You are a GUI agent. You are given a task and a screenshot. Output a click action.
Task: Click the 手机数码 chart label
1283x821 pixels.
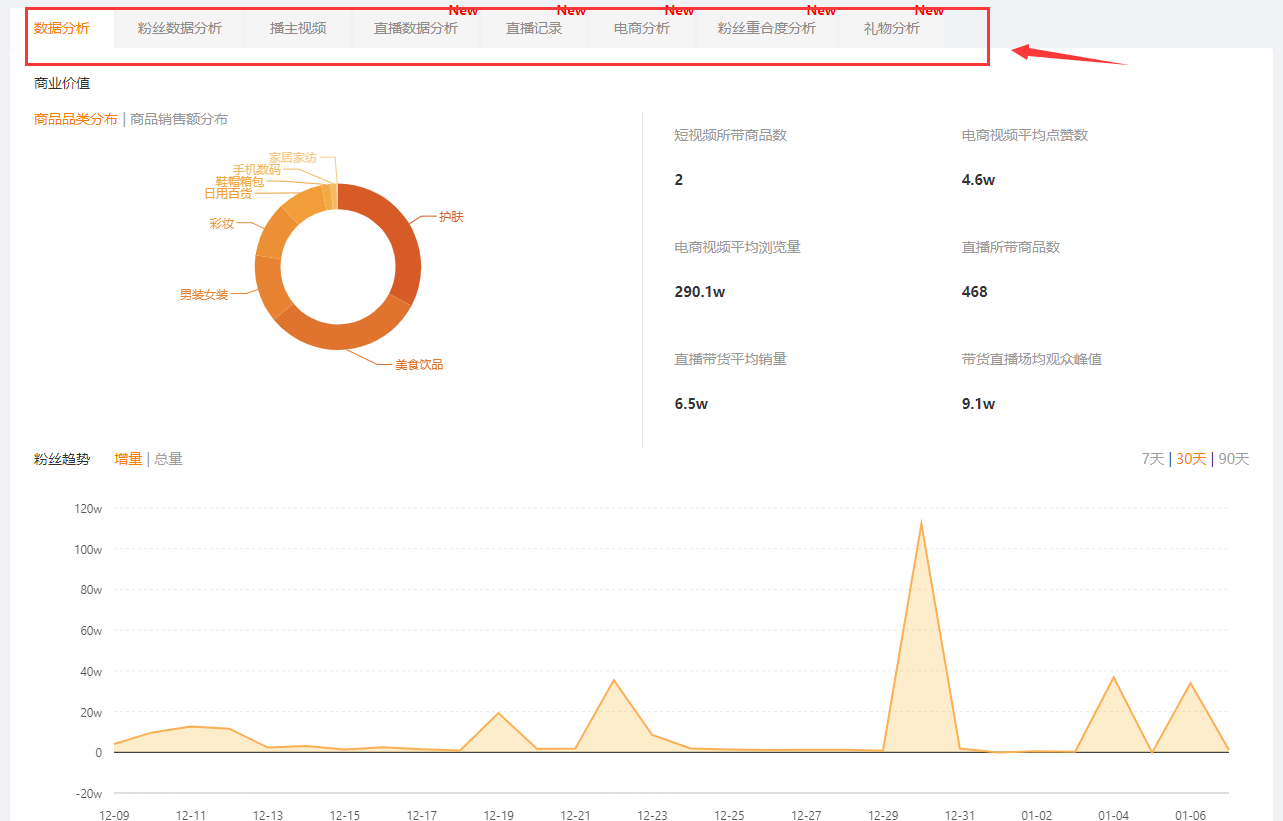257,170
